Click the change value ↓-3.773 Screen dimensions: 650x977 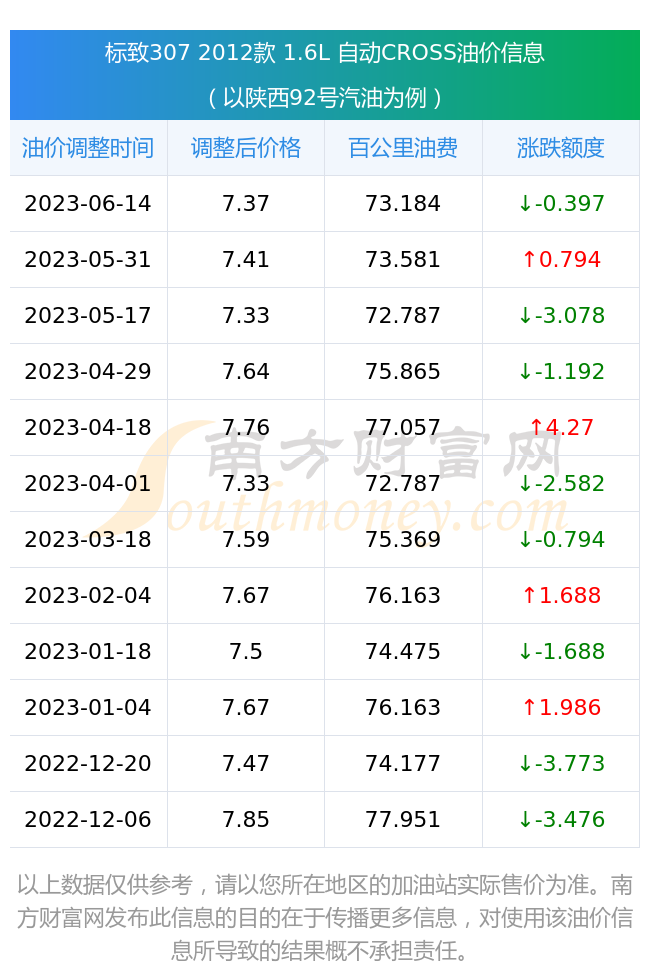[561, 764]
